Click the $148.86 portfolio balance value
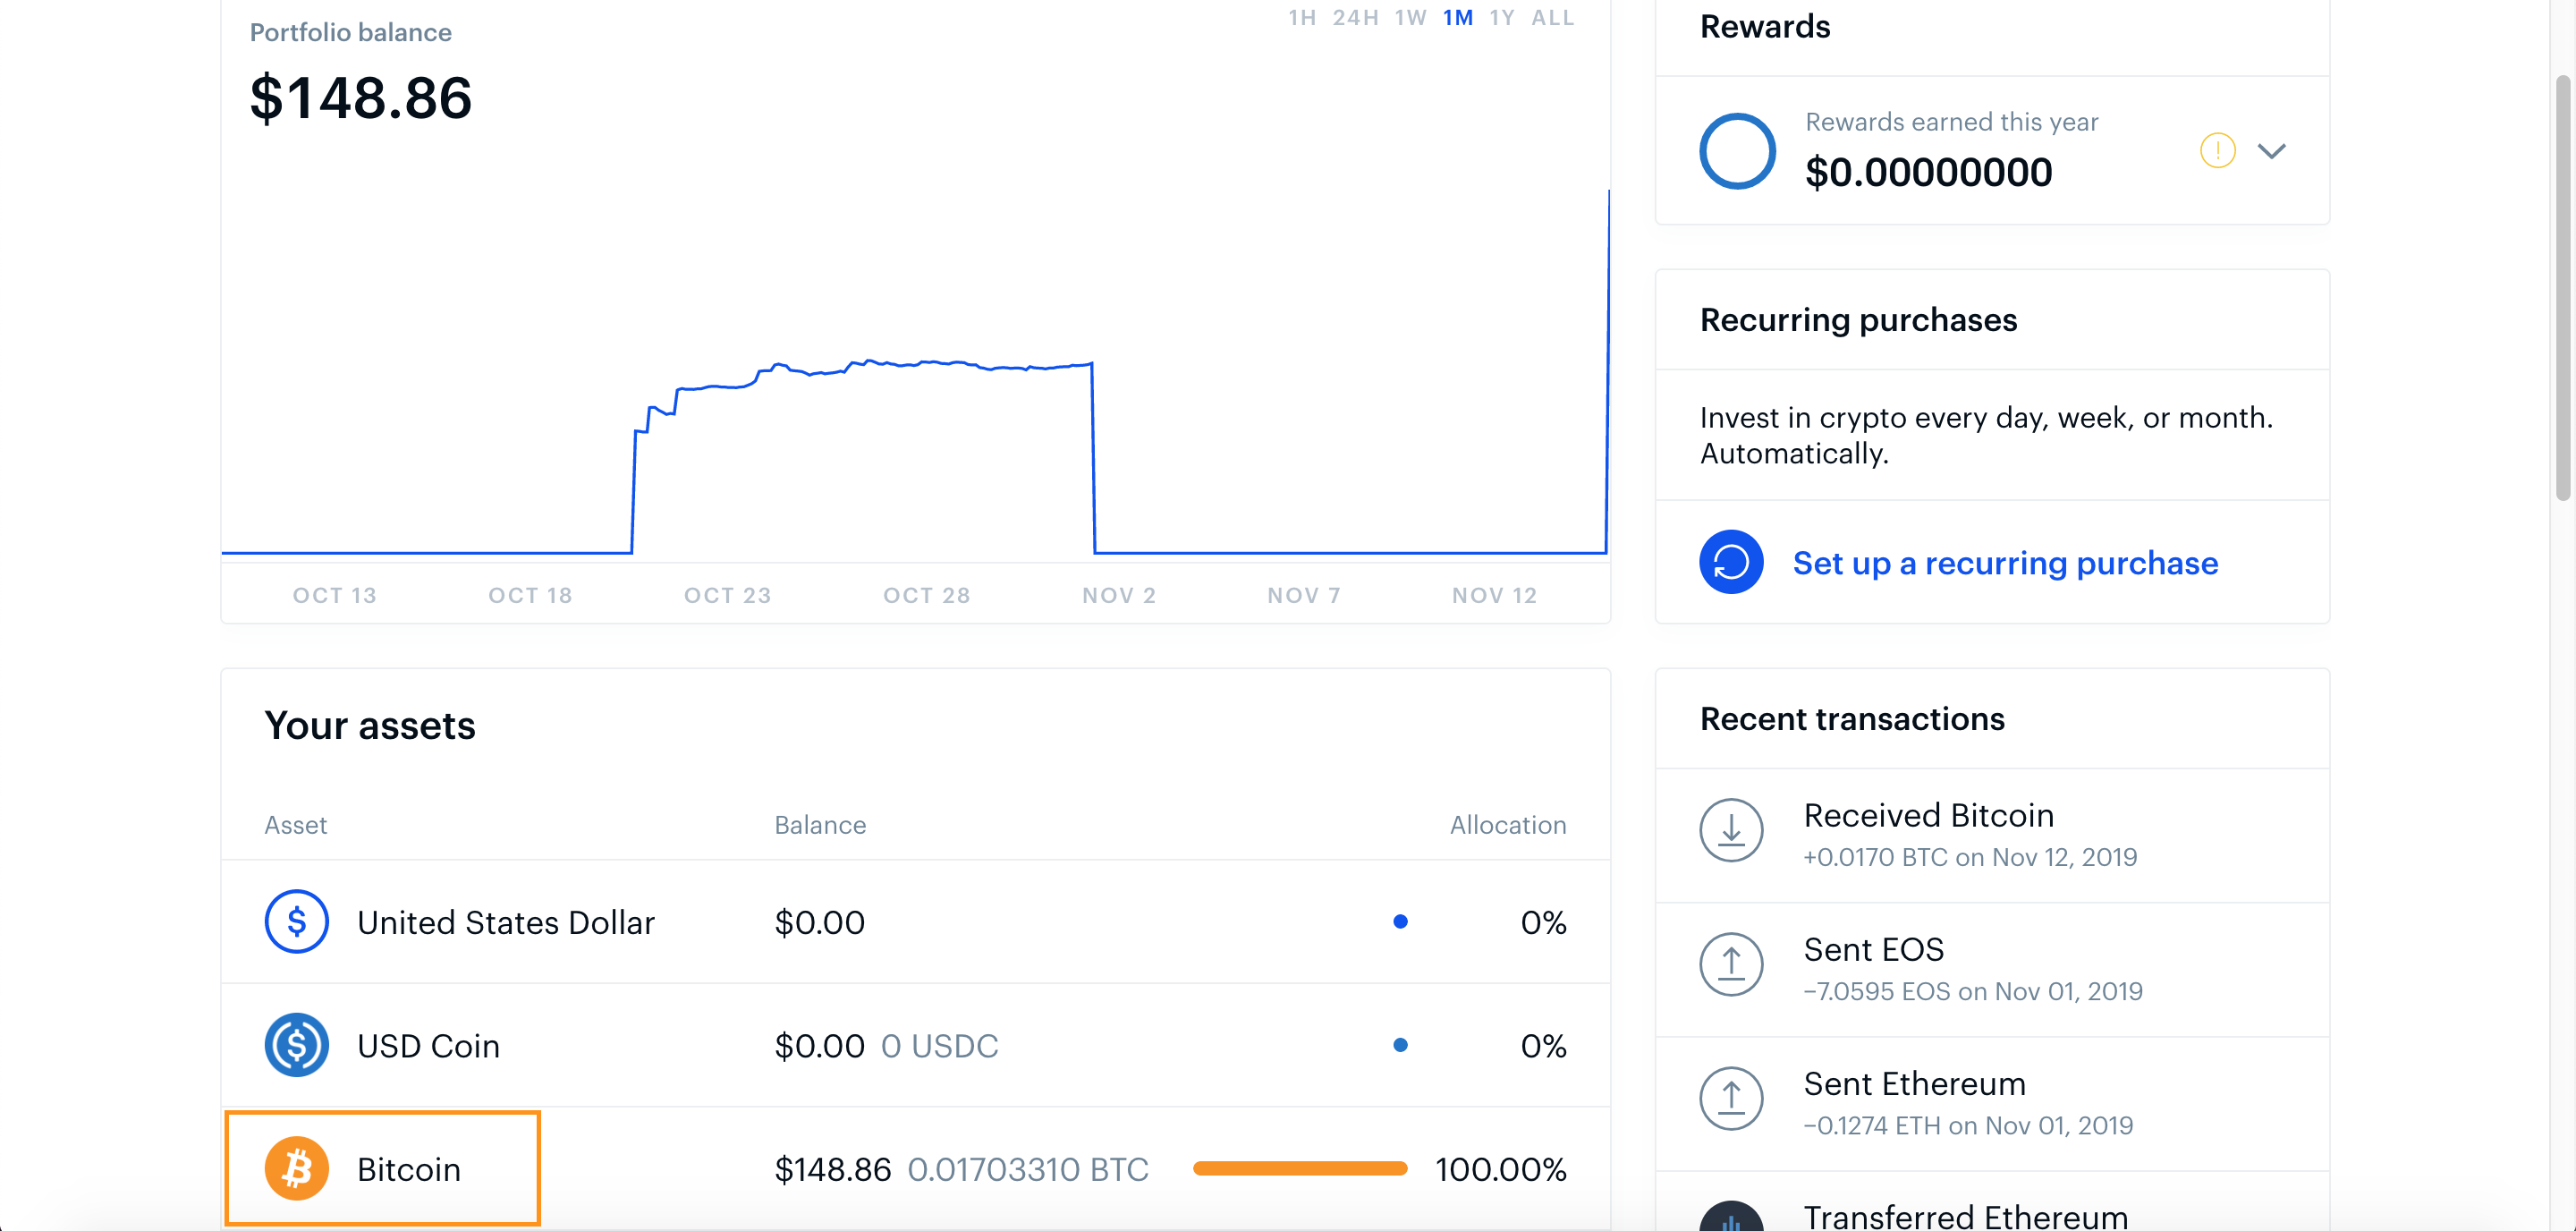This screenshot has height=1231, width=2576. click(x=360, y=98)
